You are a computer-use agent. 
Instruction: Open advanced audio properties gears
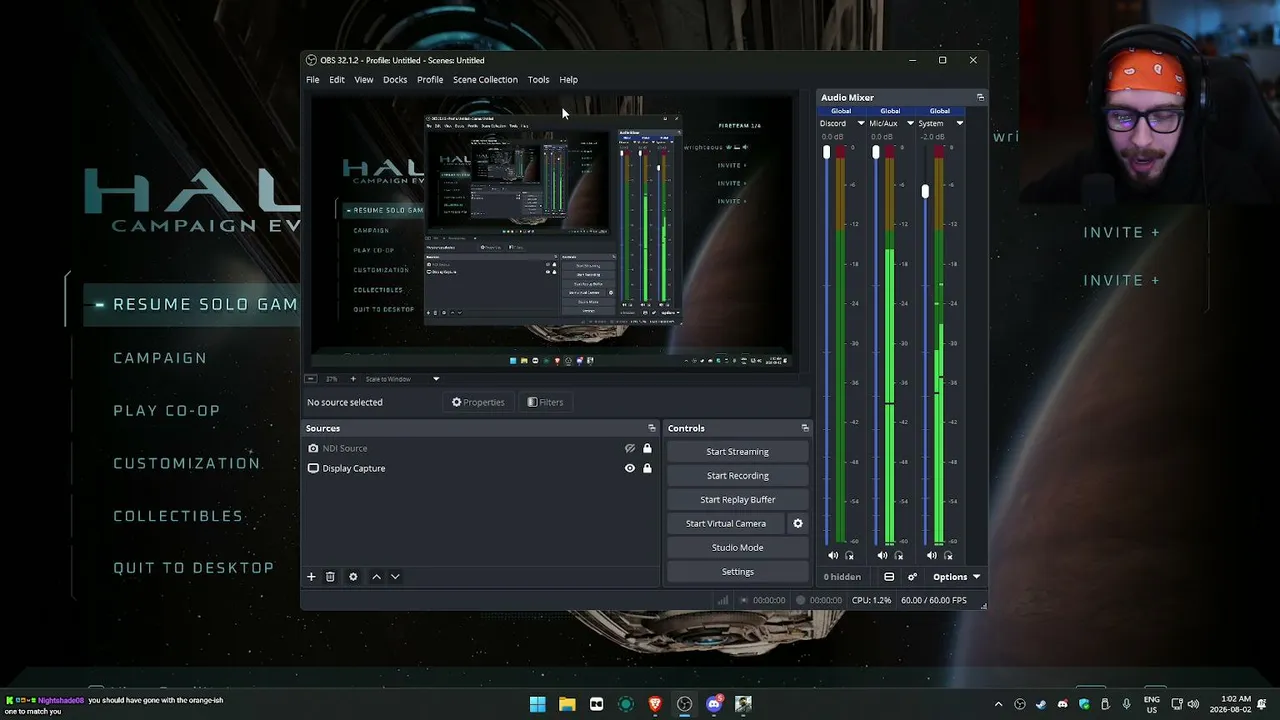tap(912, 577)
